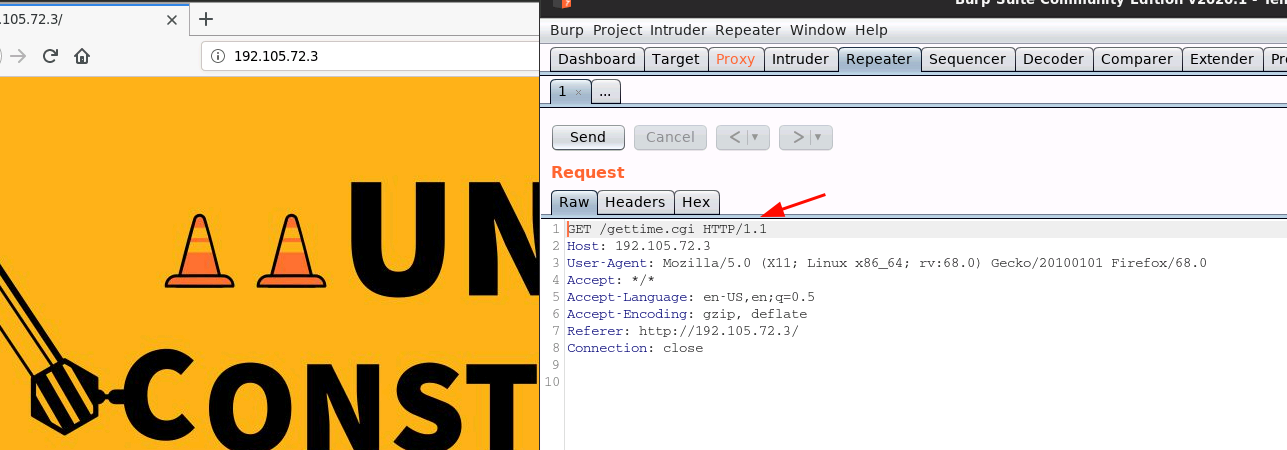Screen dimensions: 1287x450
Task: Go to previous request with back arrow
Action: pos(735,137)
